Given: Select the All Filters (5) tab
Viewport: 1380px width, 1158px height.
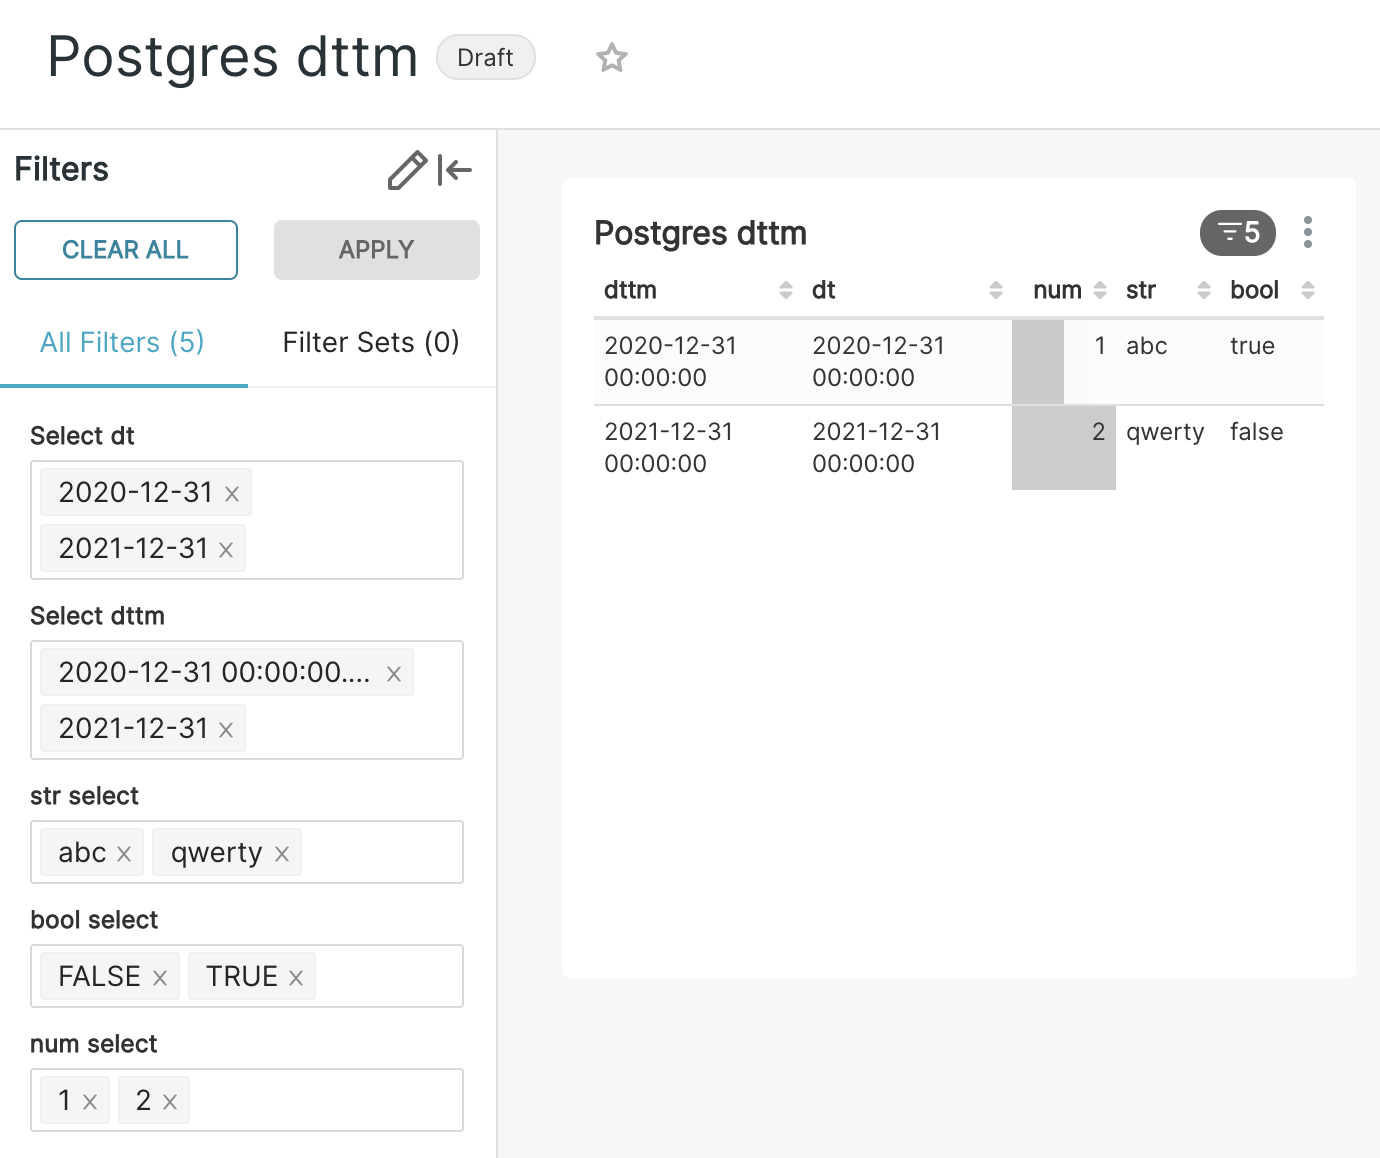Looking at the screenshot, I should pyautogui.click(x=122, y=343).
